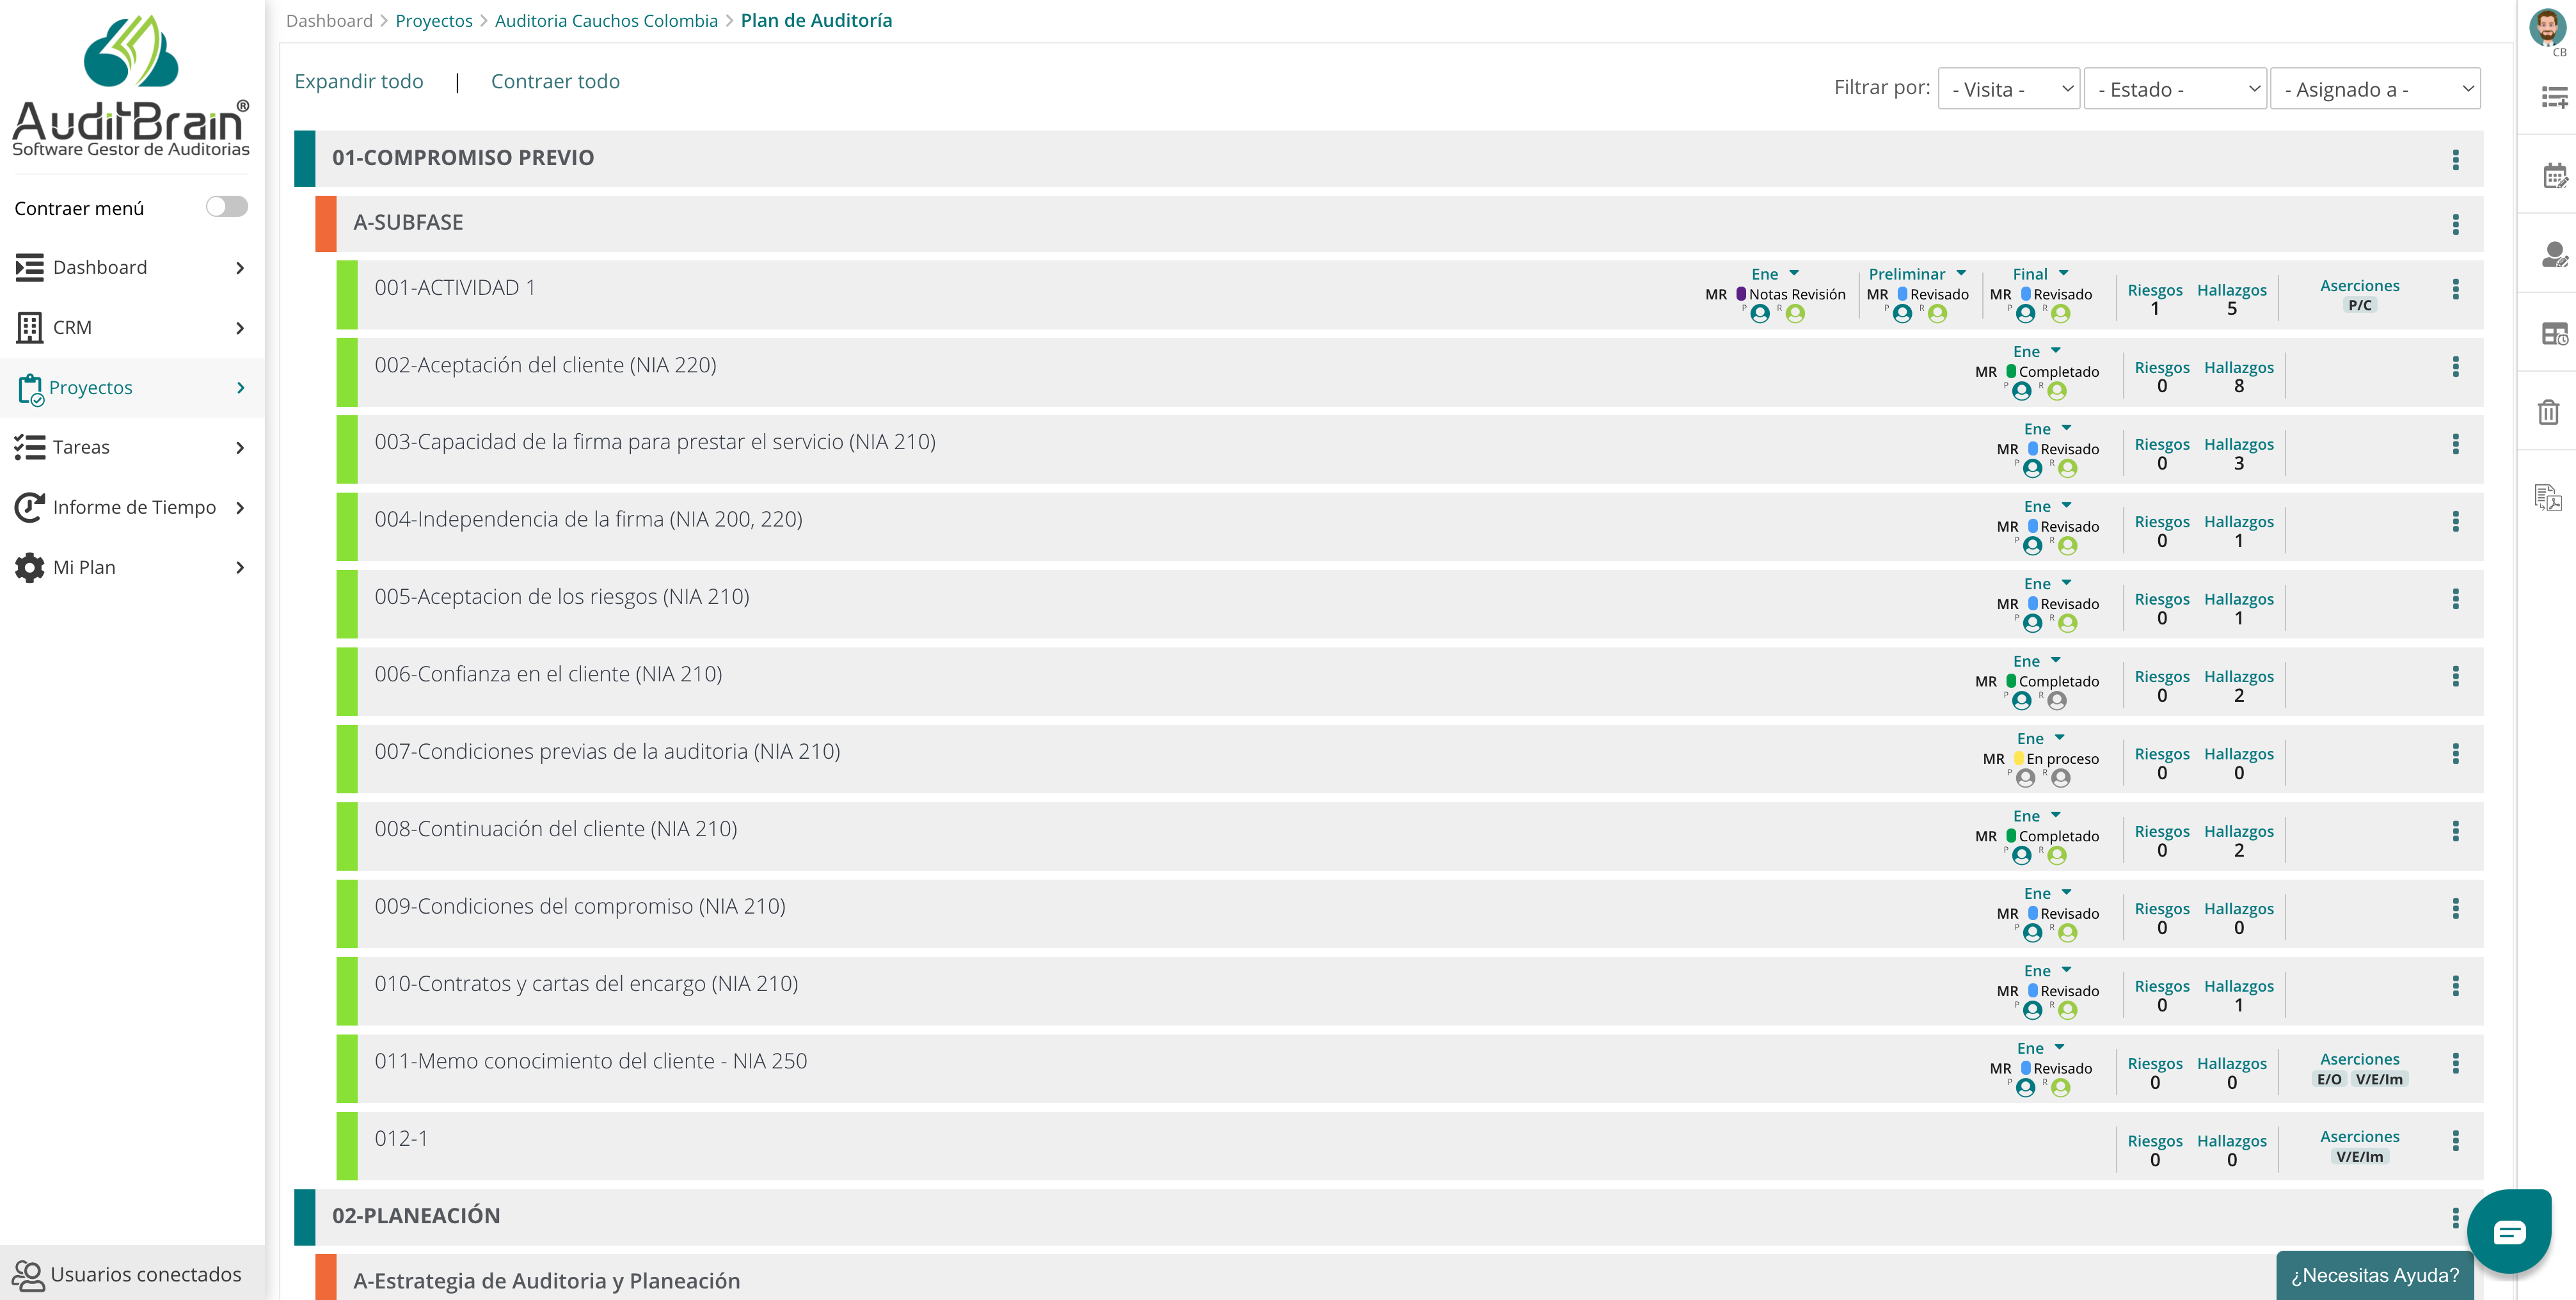
Task: Open the - Estado - filter dropdown
Action: click(2175, 88)
